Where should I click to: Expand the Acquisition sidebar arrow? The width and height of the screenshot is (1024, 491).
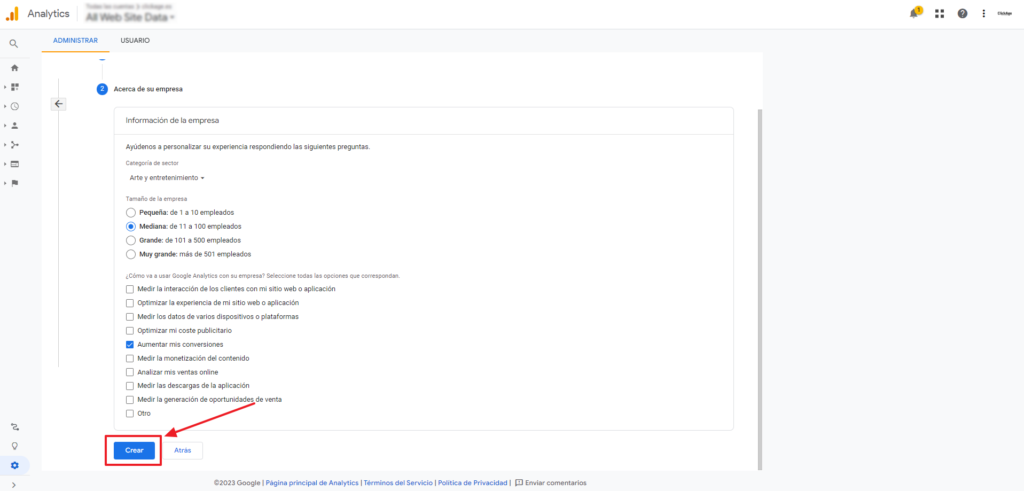click(5, 145)
